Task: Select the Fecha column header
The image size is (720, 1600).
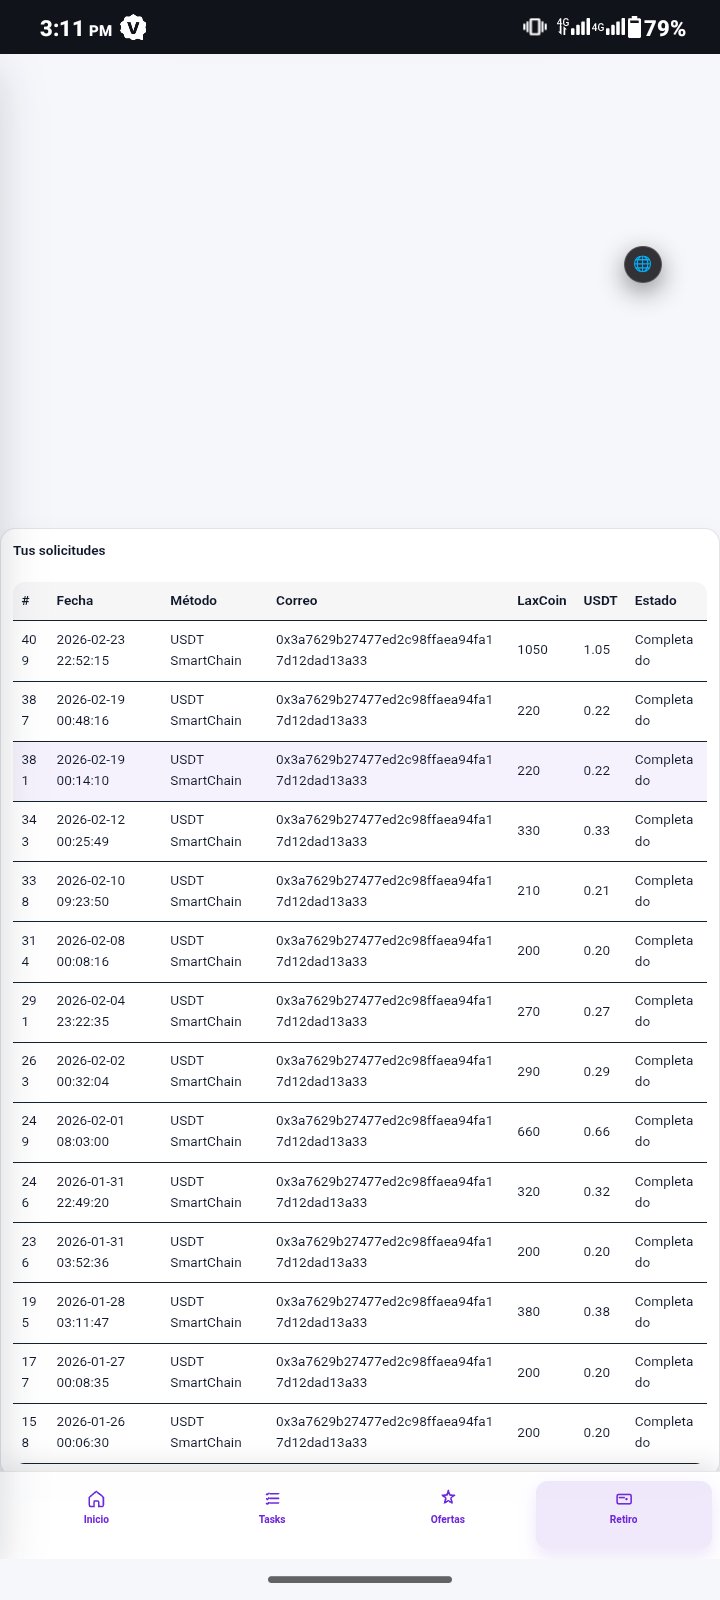Action: 75,601
